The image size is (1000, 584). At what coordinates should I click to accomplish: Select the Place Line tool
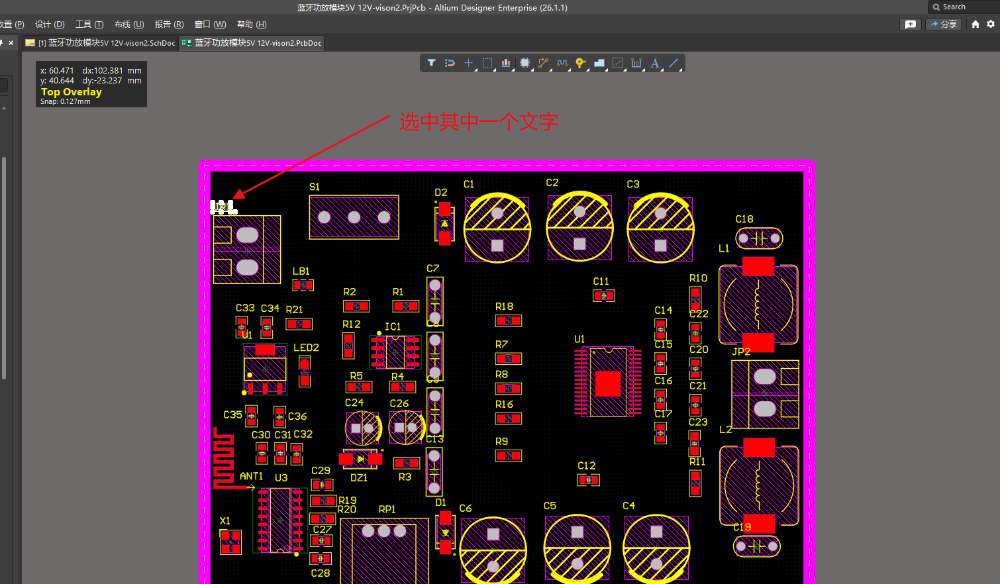(673, 63)
